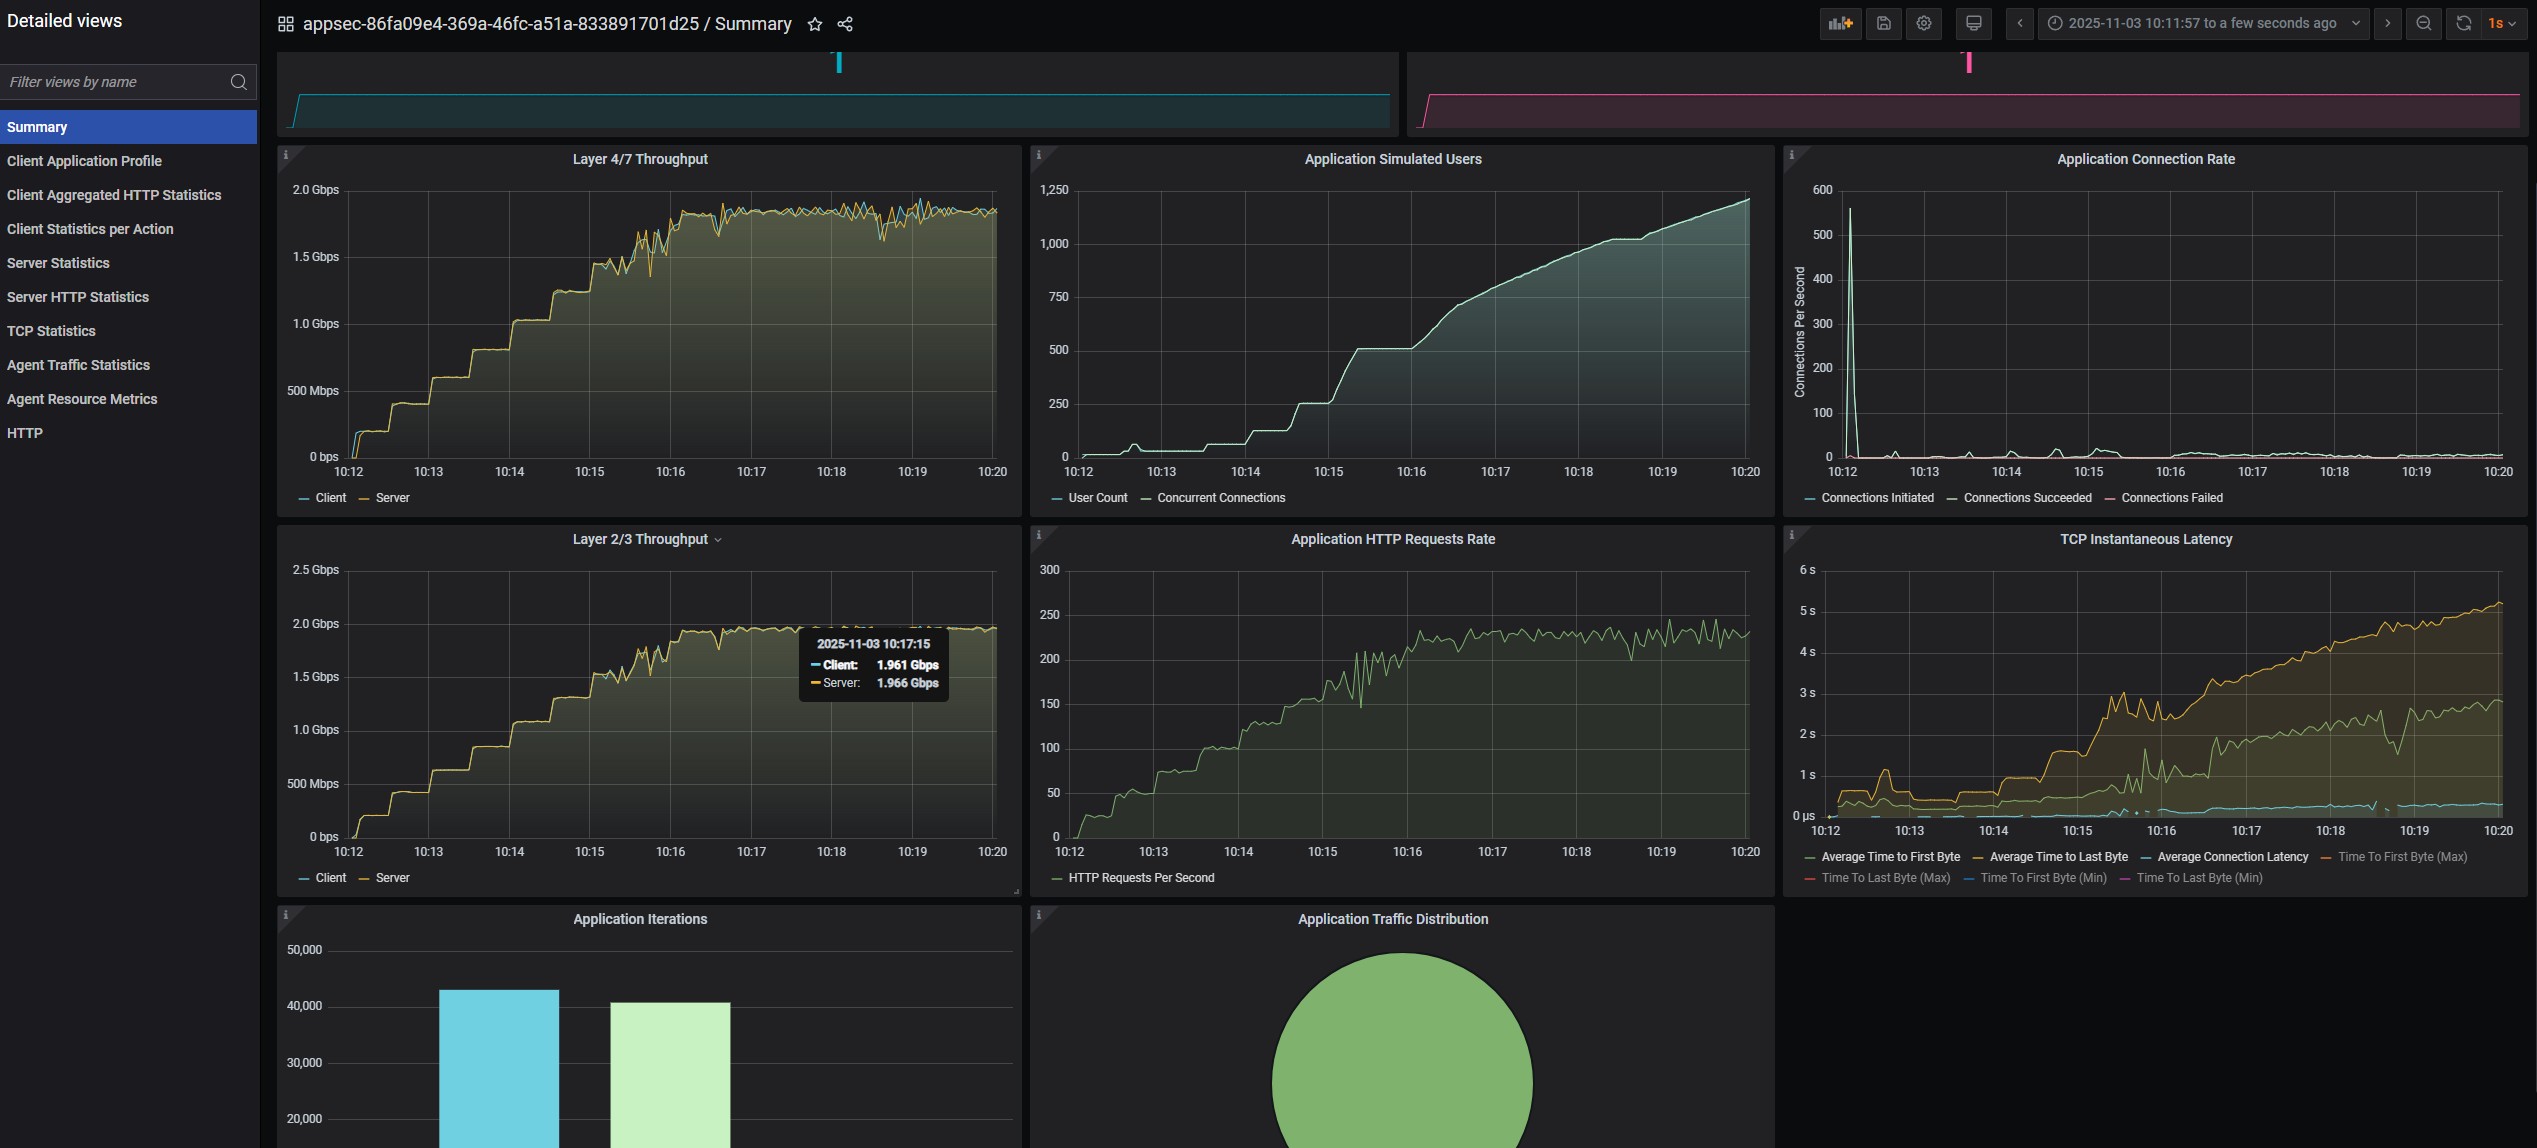
Task: Shift time range backward
Action: [x=2019, y=24]
